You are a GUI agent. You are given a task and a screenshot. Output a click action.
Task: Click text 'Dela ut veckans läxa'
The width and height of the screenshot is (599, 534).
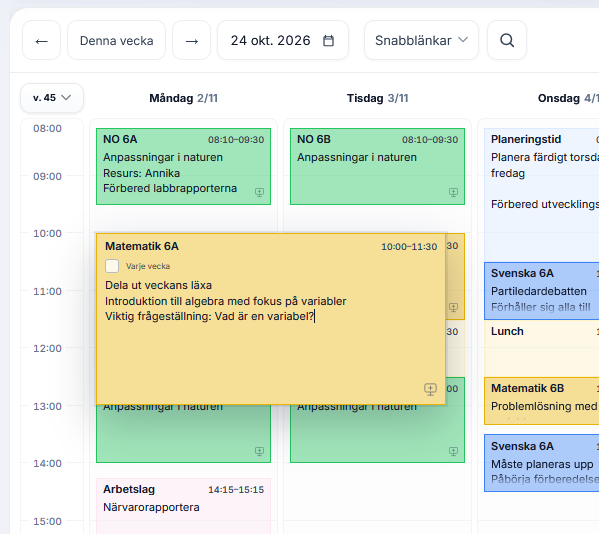(159, 285)
